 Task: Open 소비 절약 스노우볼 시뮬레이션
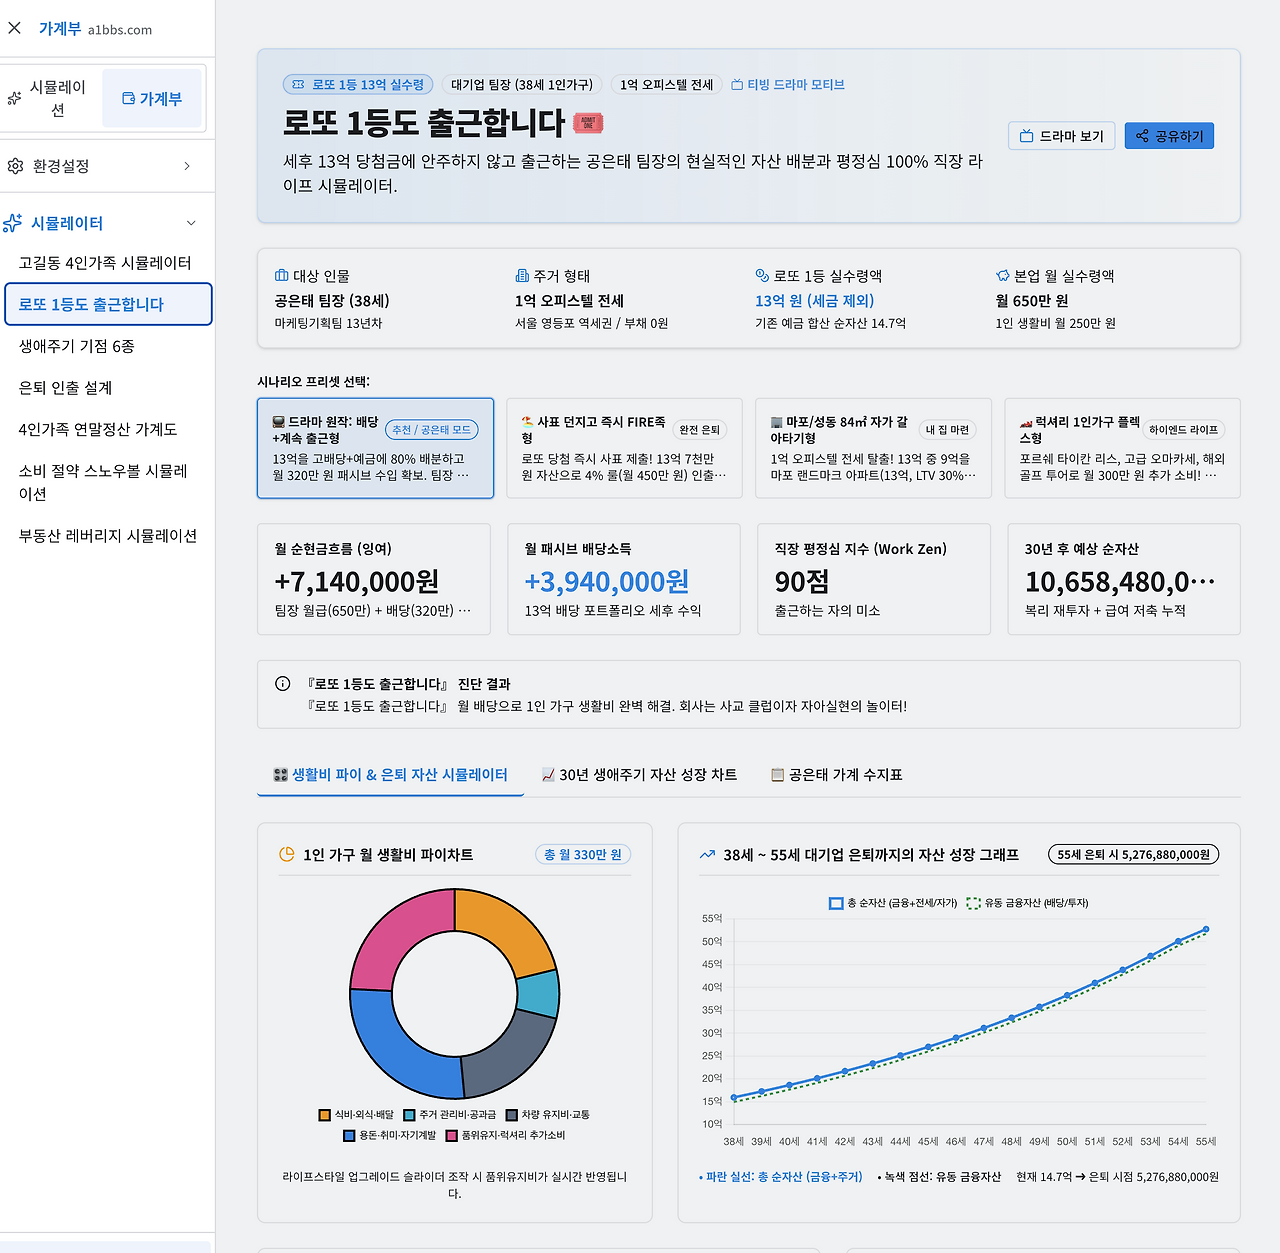(x=107, y=482)
